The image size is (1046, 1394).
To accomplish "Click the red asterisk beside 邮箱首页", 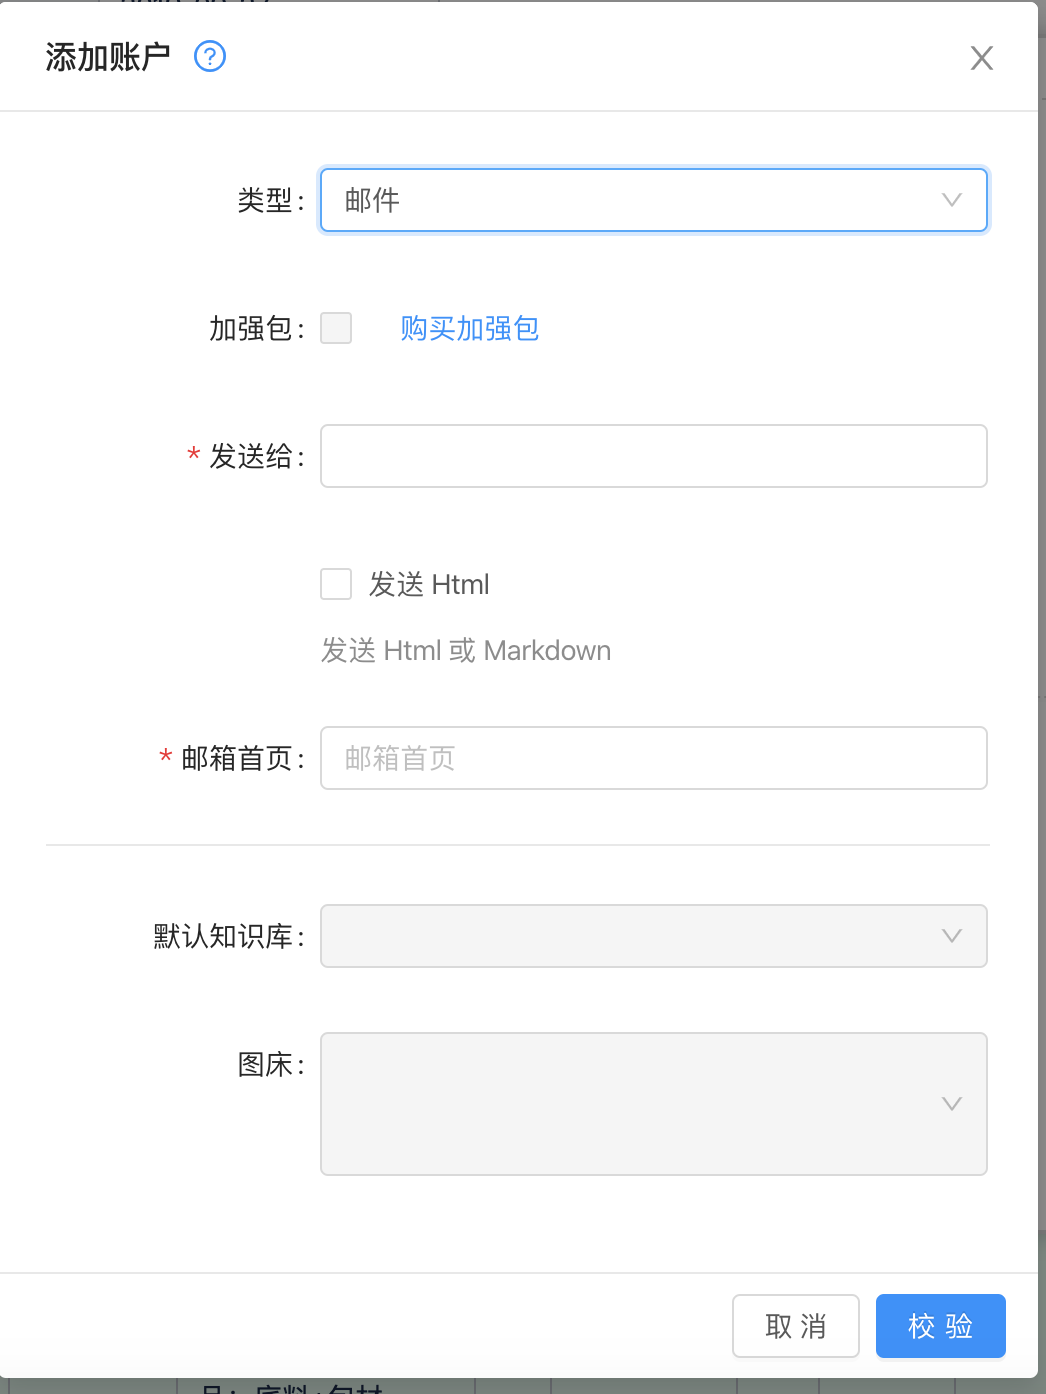I will tap(163, 758).
